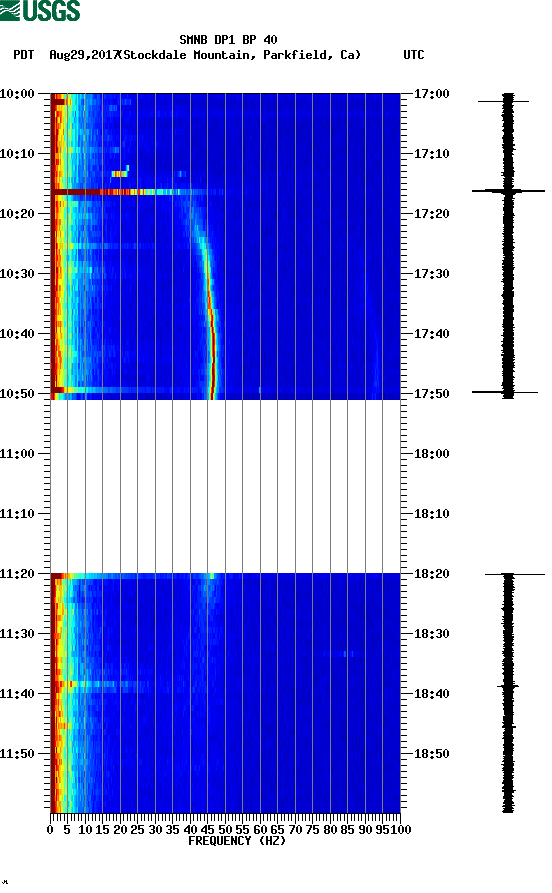Viewport: 552px width, 893px height.
Task: Click the 17:30 UTC time label
Action: [x=431, y=273]
